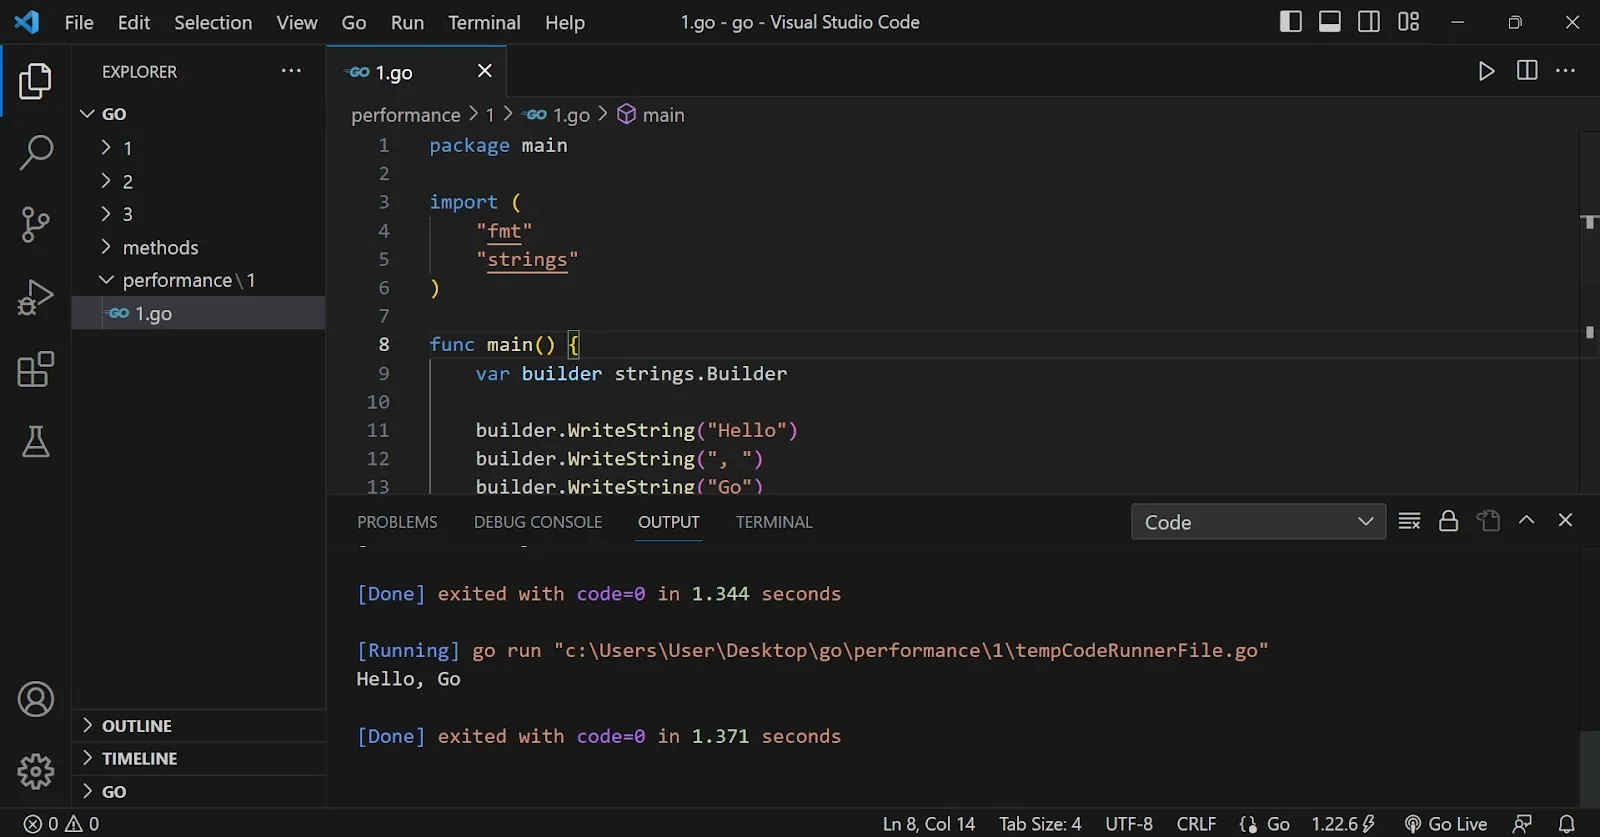Image resolution: width=1600 pixels, height=837 pixels.
Task: Customize layout icon in title bar
Action: pos(1409,21)
